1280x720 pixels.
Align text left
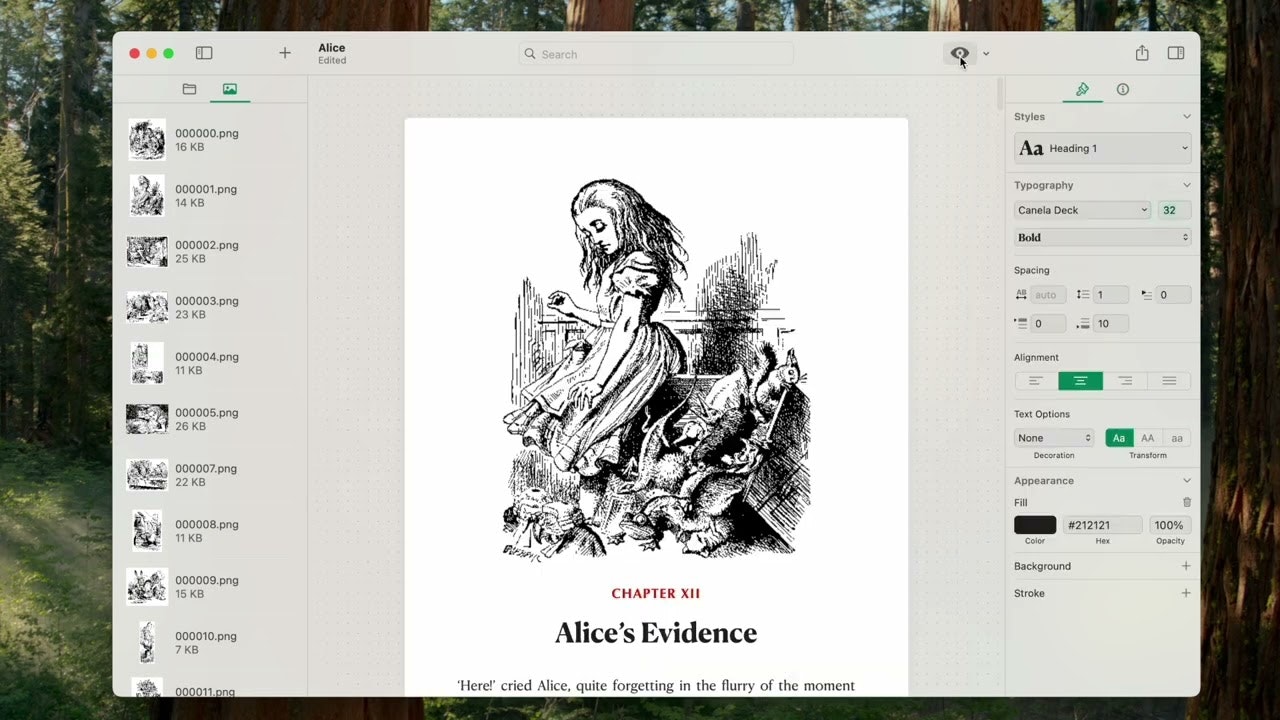pyautogui.click(x=1036, y=381)
